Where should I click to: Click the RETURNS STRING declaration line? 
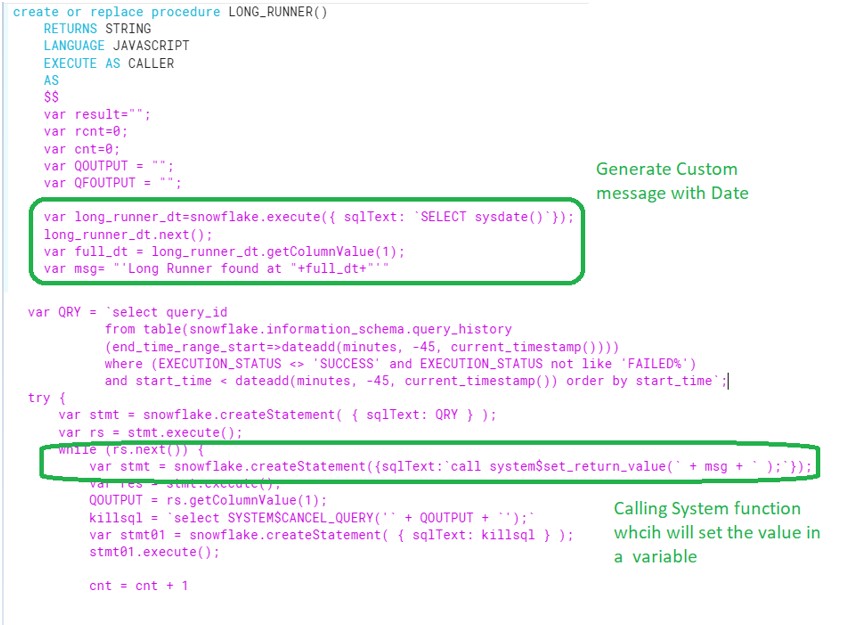click(95, 29)
